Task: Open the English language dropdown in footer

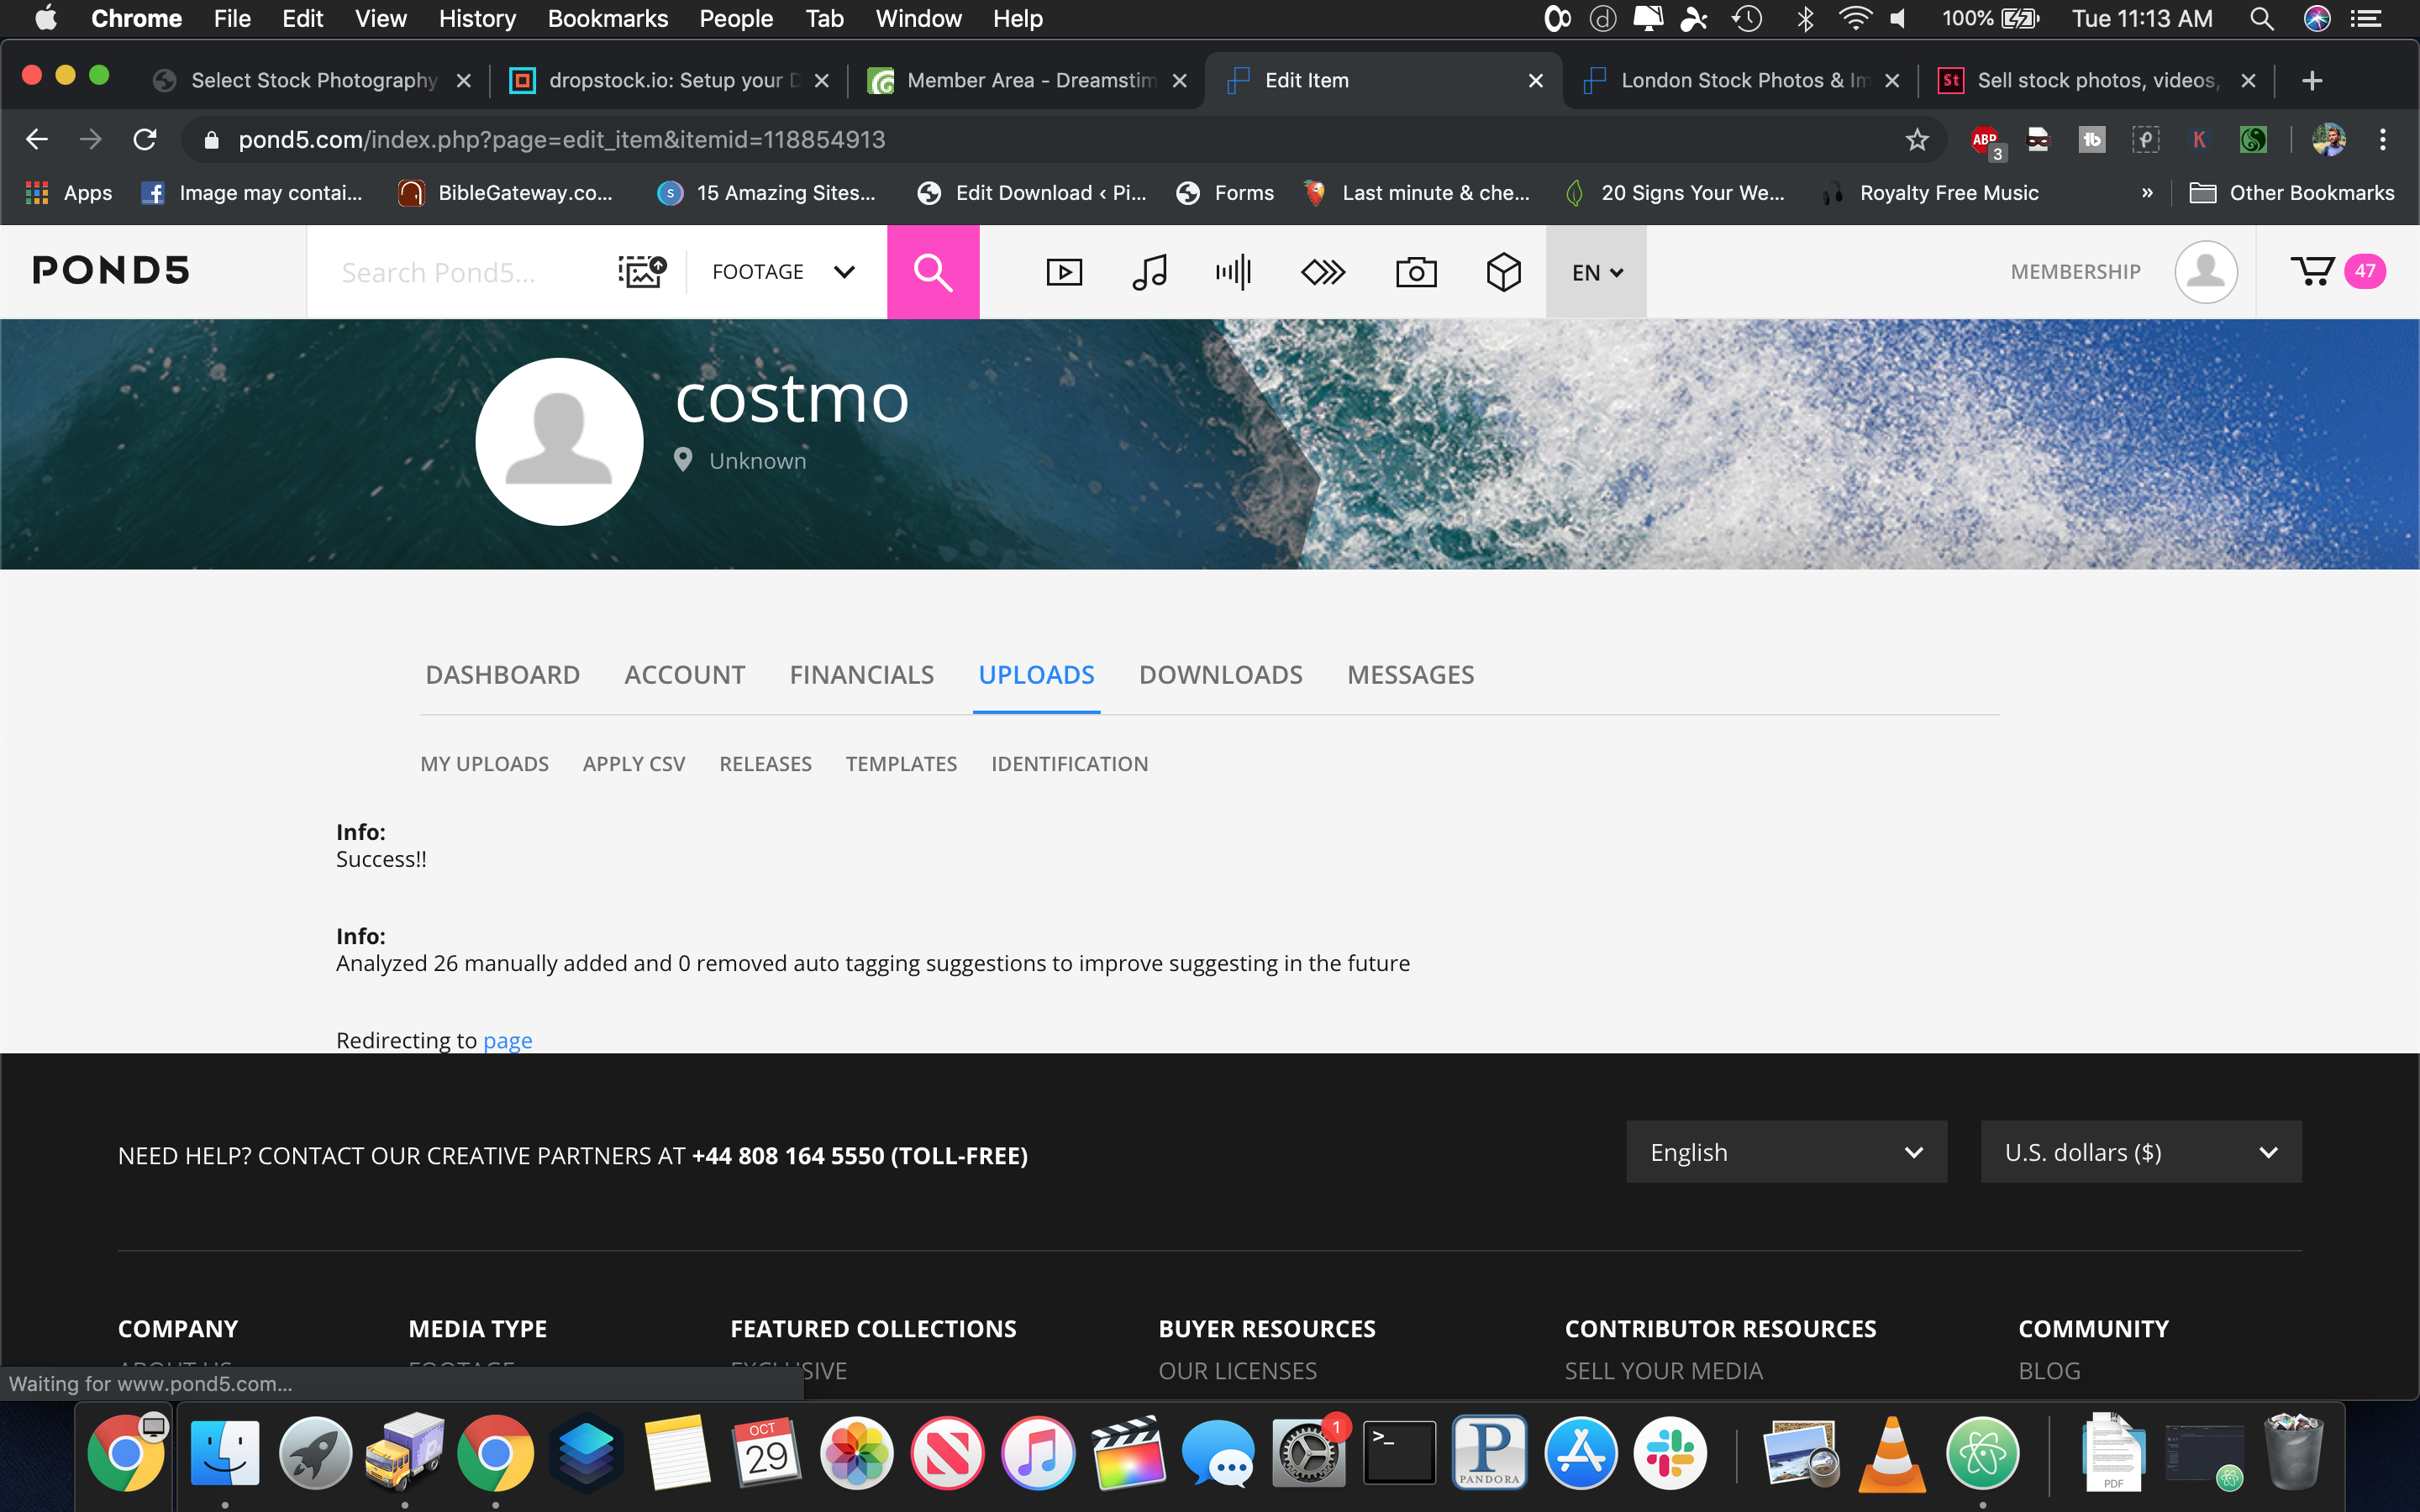Action: (1786, 1152)
